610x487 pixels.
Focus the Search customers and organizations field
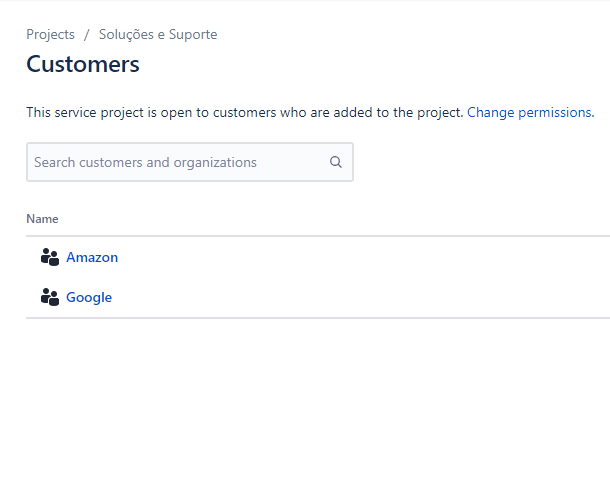(x=175, y=162)
